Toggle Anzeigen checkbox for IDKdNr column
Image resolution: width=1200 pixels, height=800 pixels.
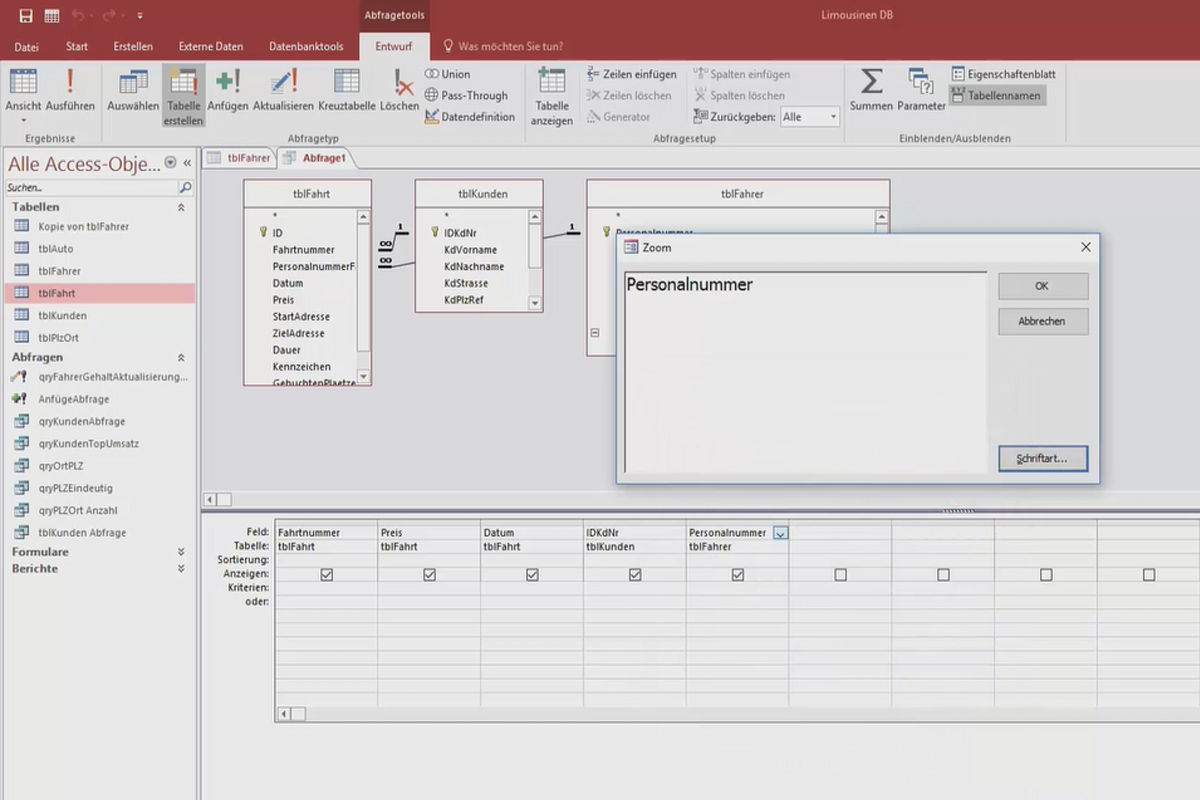[x=635, y=575]
